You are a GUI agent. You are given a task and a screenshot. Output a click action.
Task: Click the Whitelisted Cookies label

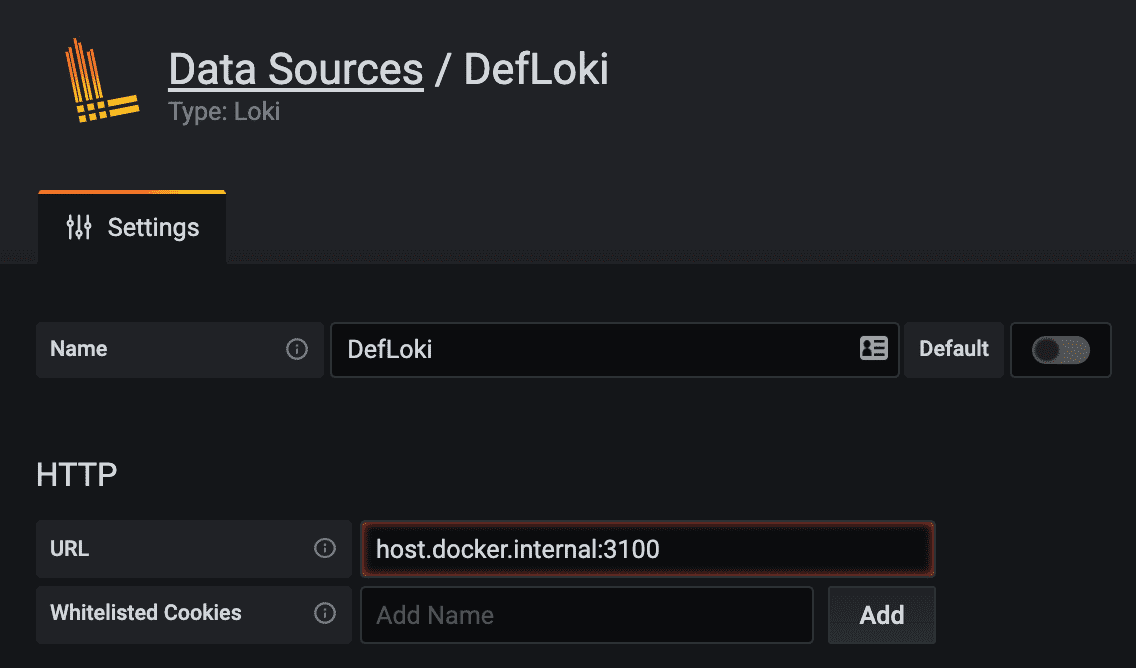point(146,613)
